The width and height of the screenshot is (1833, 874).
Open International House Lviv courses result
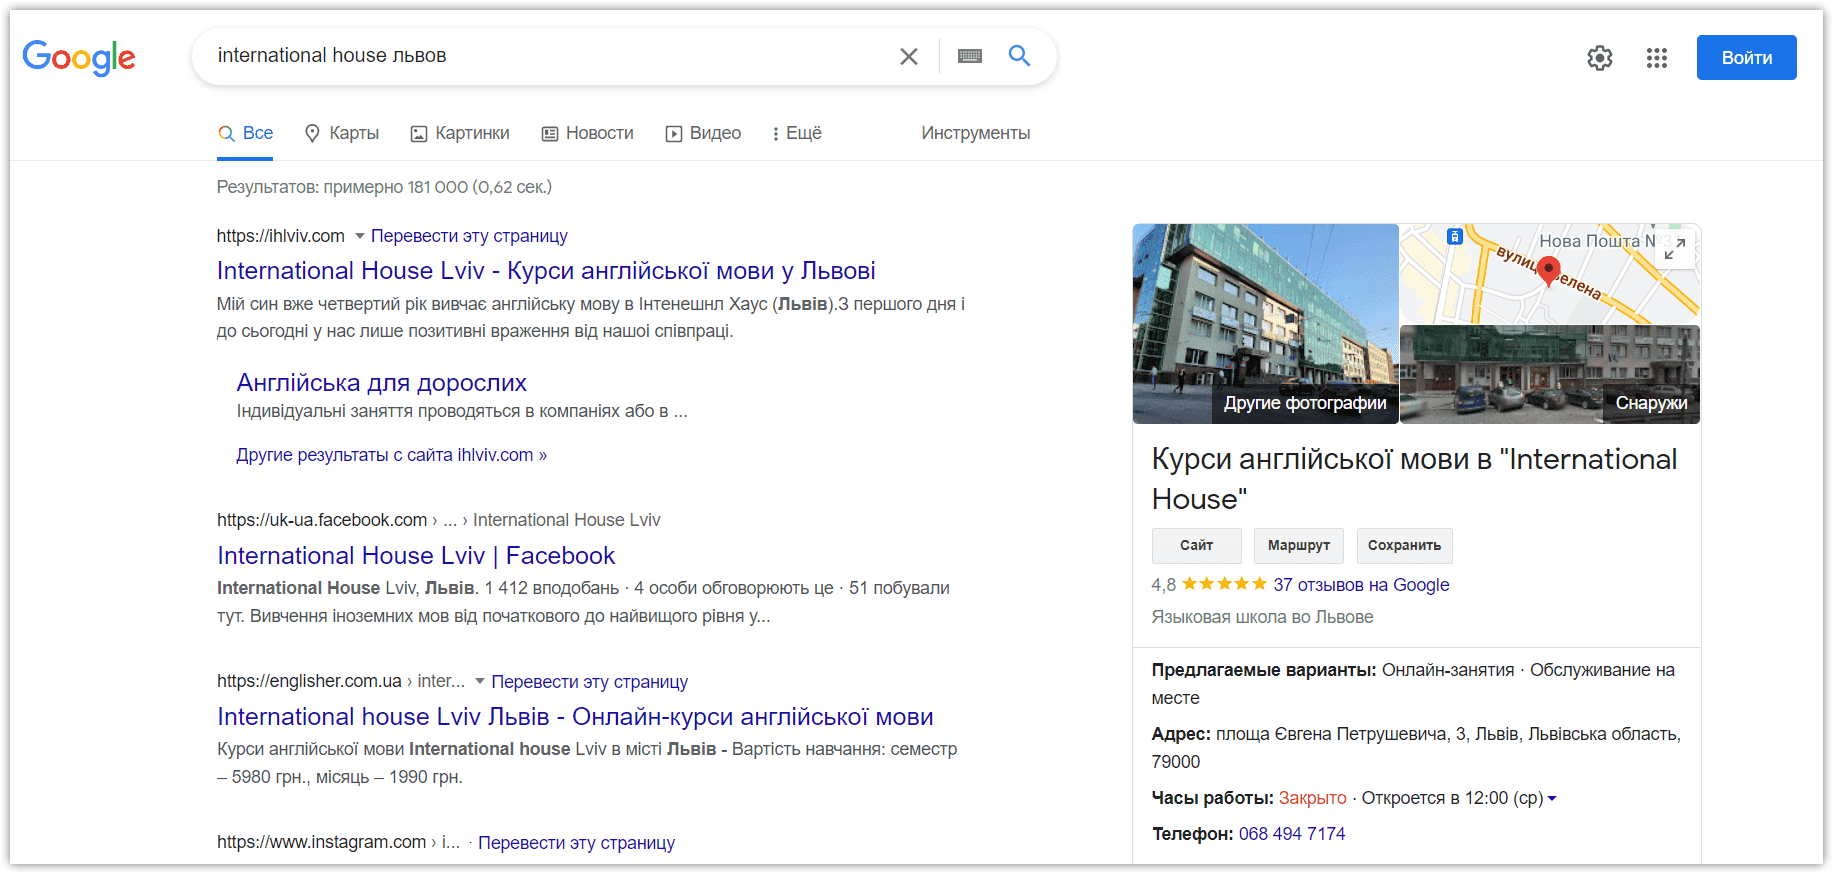[546, 271]
